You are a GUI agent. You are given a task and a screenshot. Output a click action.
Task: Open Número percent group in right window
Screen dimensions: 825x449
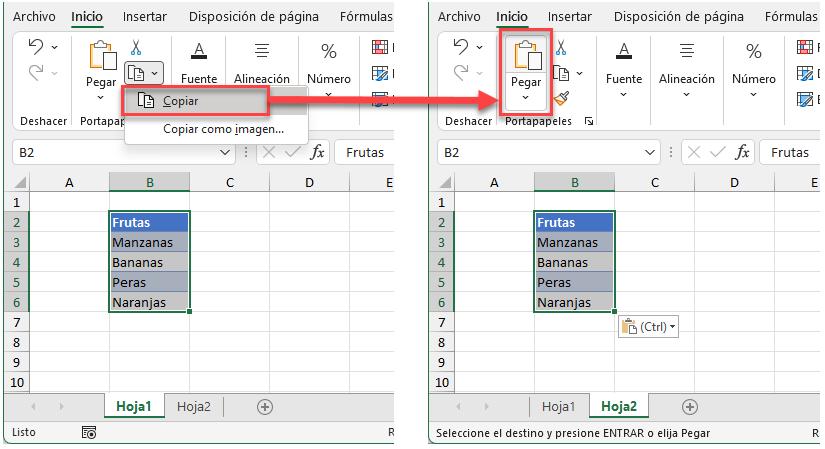click(x=753, y=68)
